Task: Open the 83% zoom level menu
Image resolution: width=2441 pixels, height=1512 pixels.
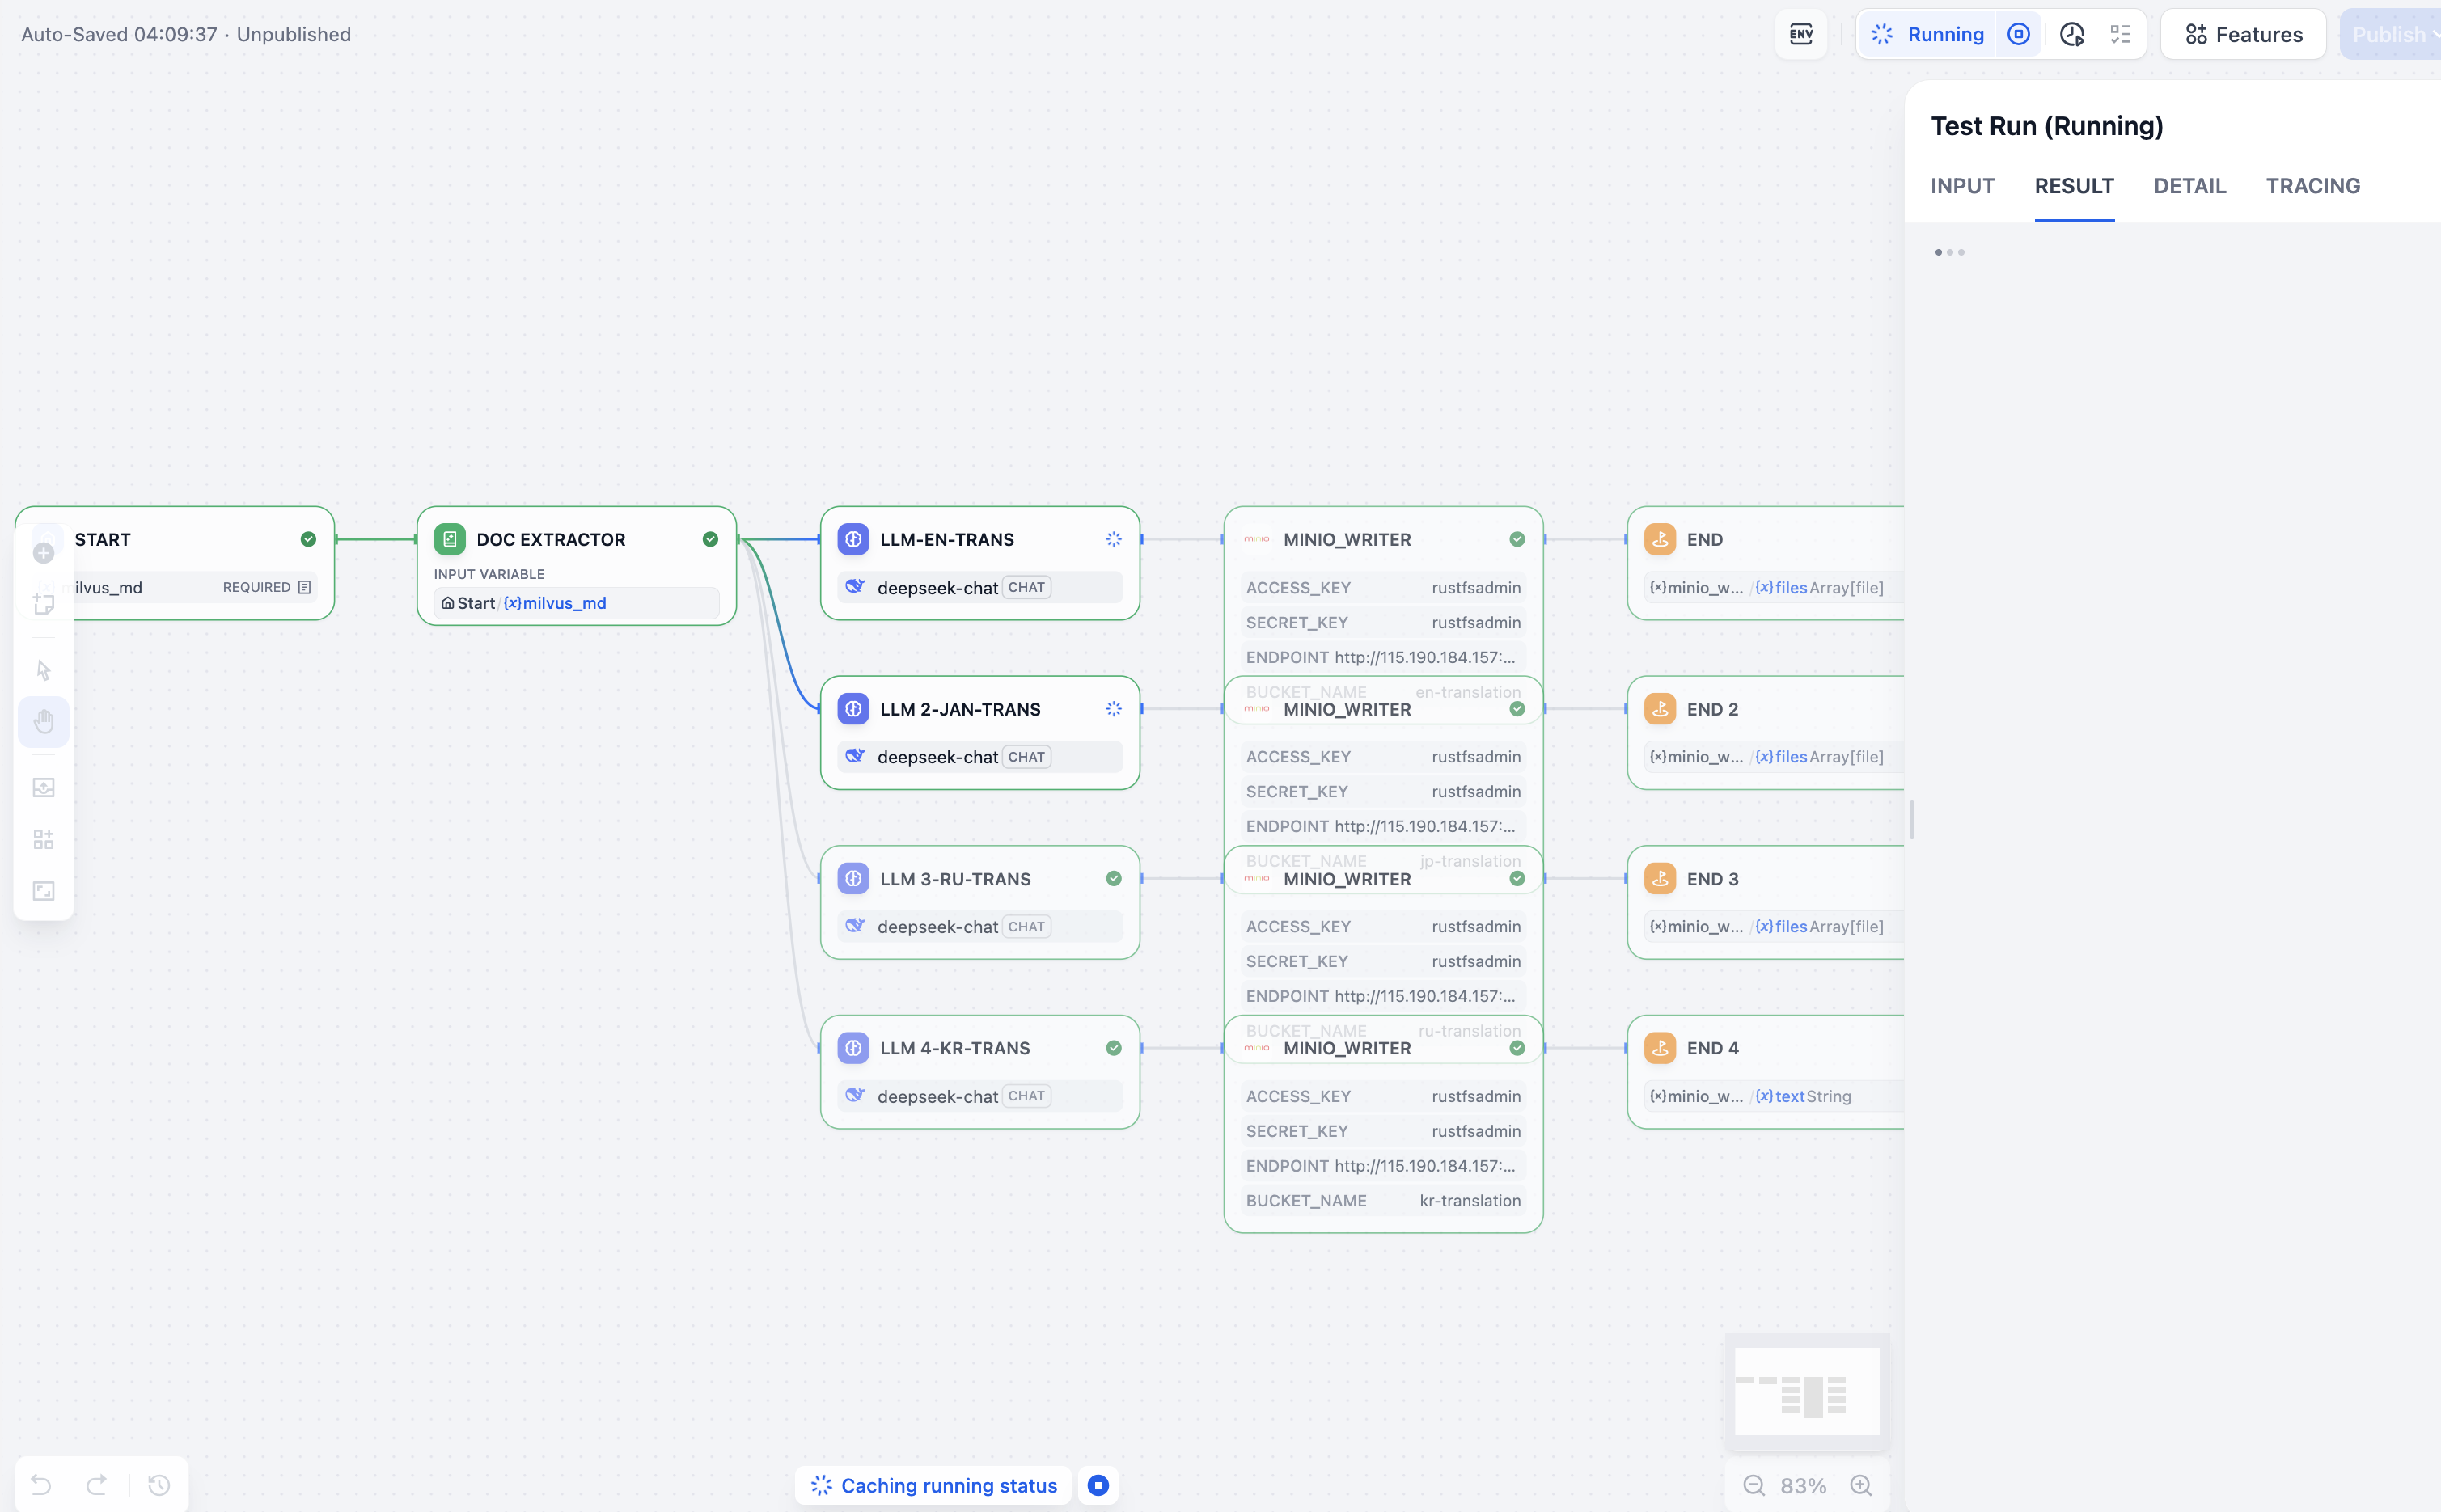Action: [x=1803, y=1485]
